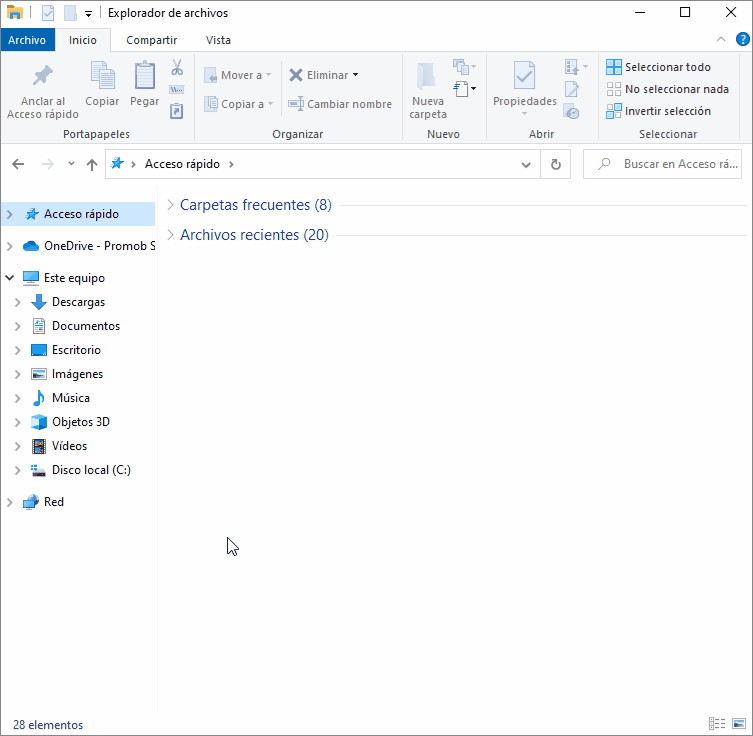
Task: Switch to large icons view in status bar
Action: point(739,724)
